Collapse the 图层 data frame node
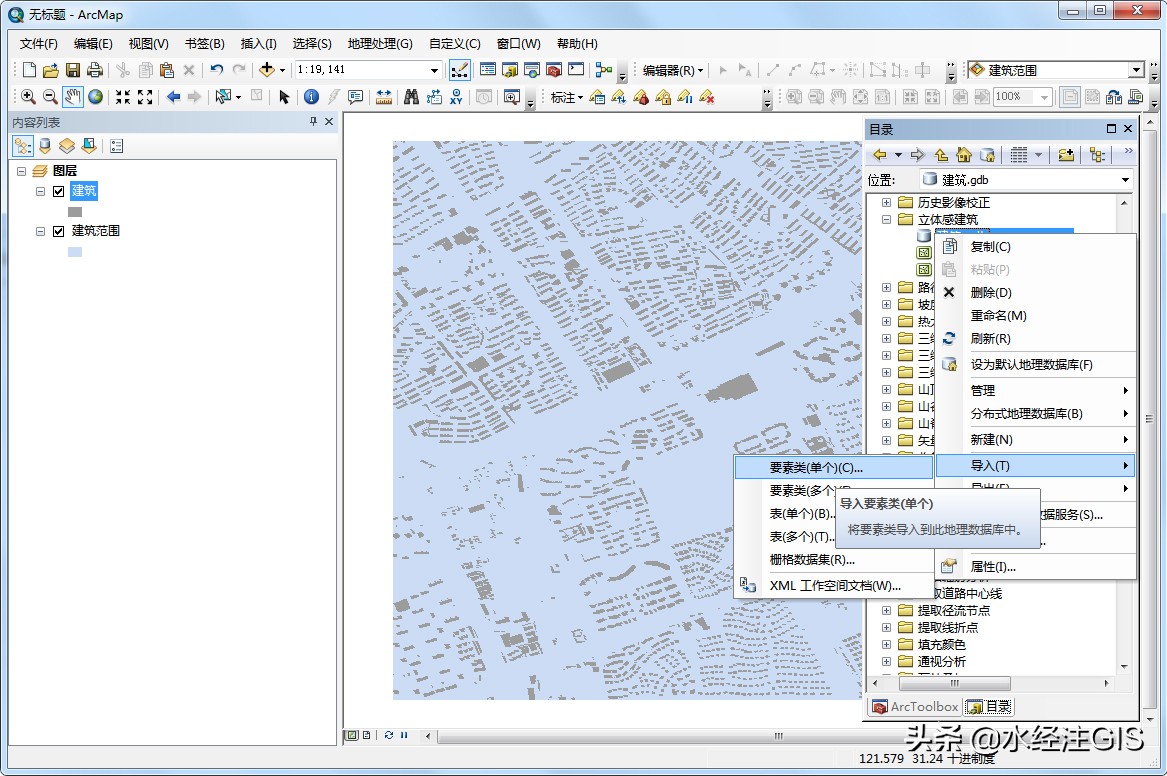 point(22,171)
